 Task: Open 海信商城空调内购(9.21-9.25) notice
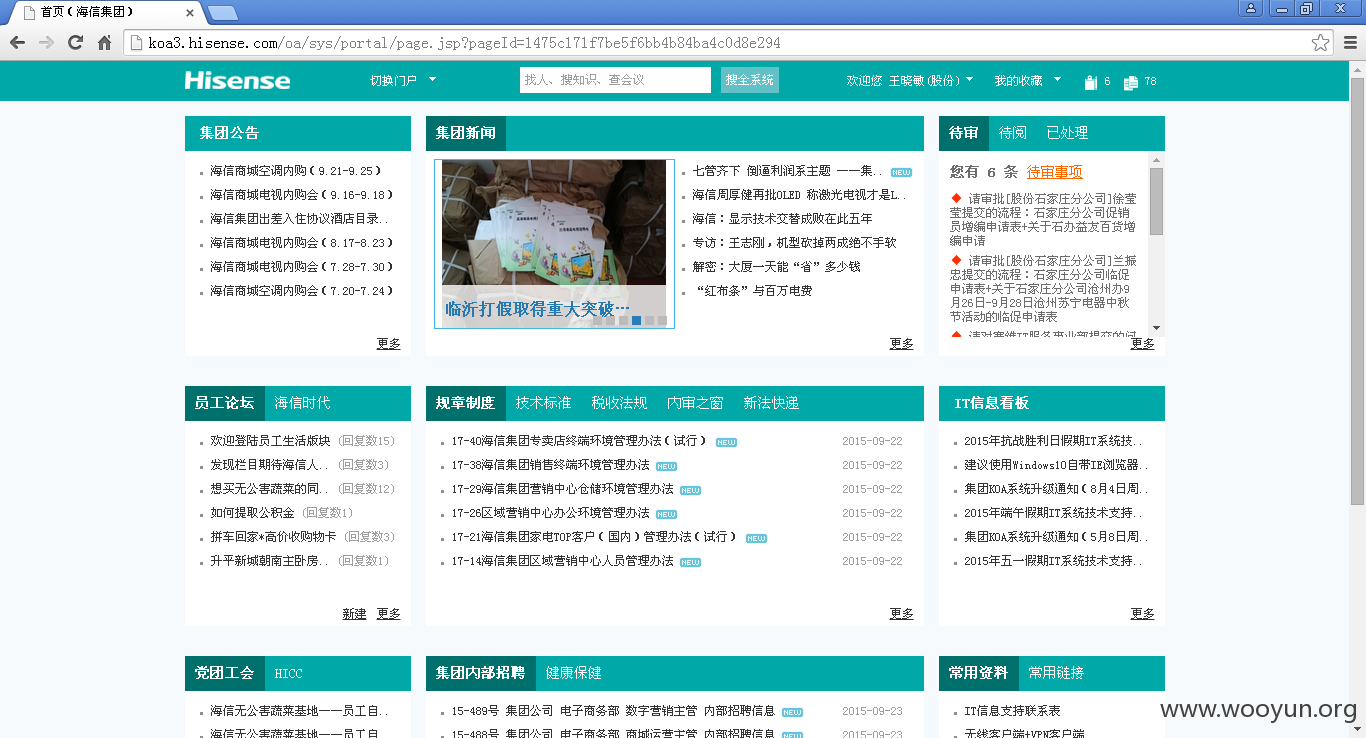point(296,171)
